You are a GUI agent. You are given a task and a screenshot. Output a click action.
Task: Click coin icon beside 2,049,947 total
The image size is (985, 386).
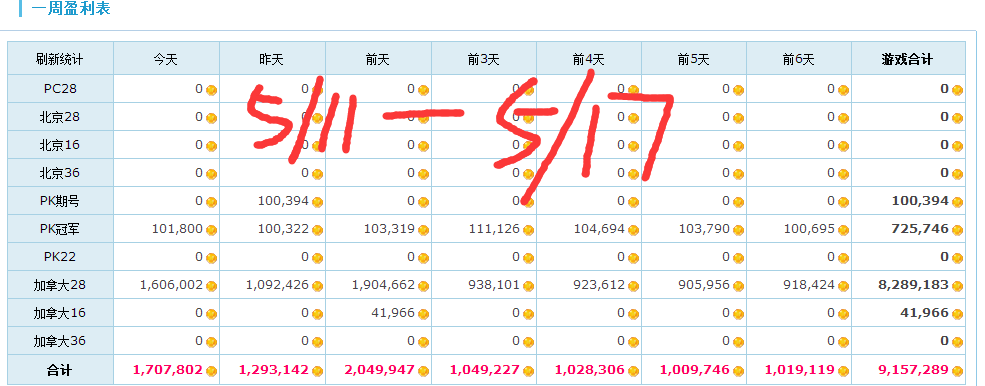423,371
